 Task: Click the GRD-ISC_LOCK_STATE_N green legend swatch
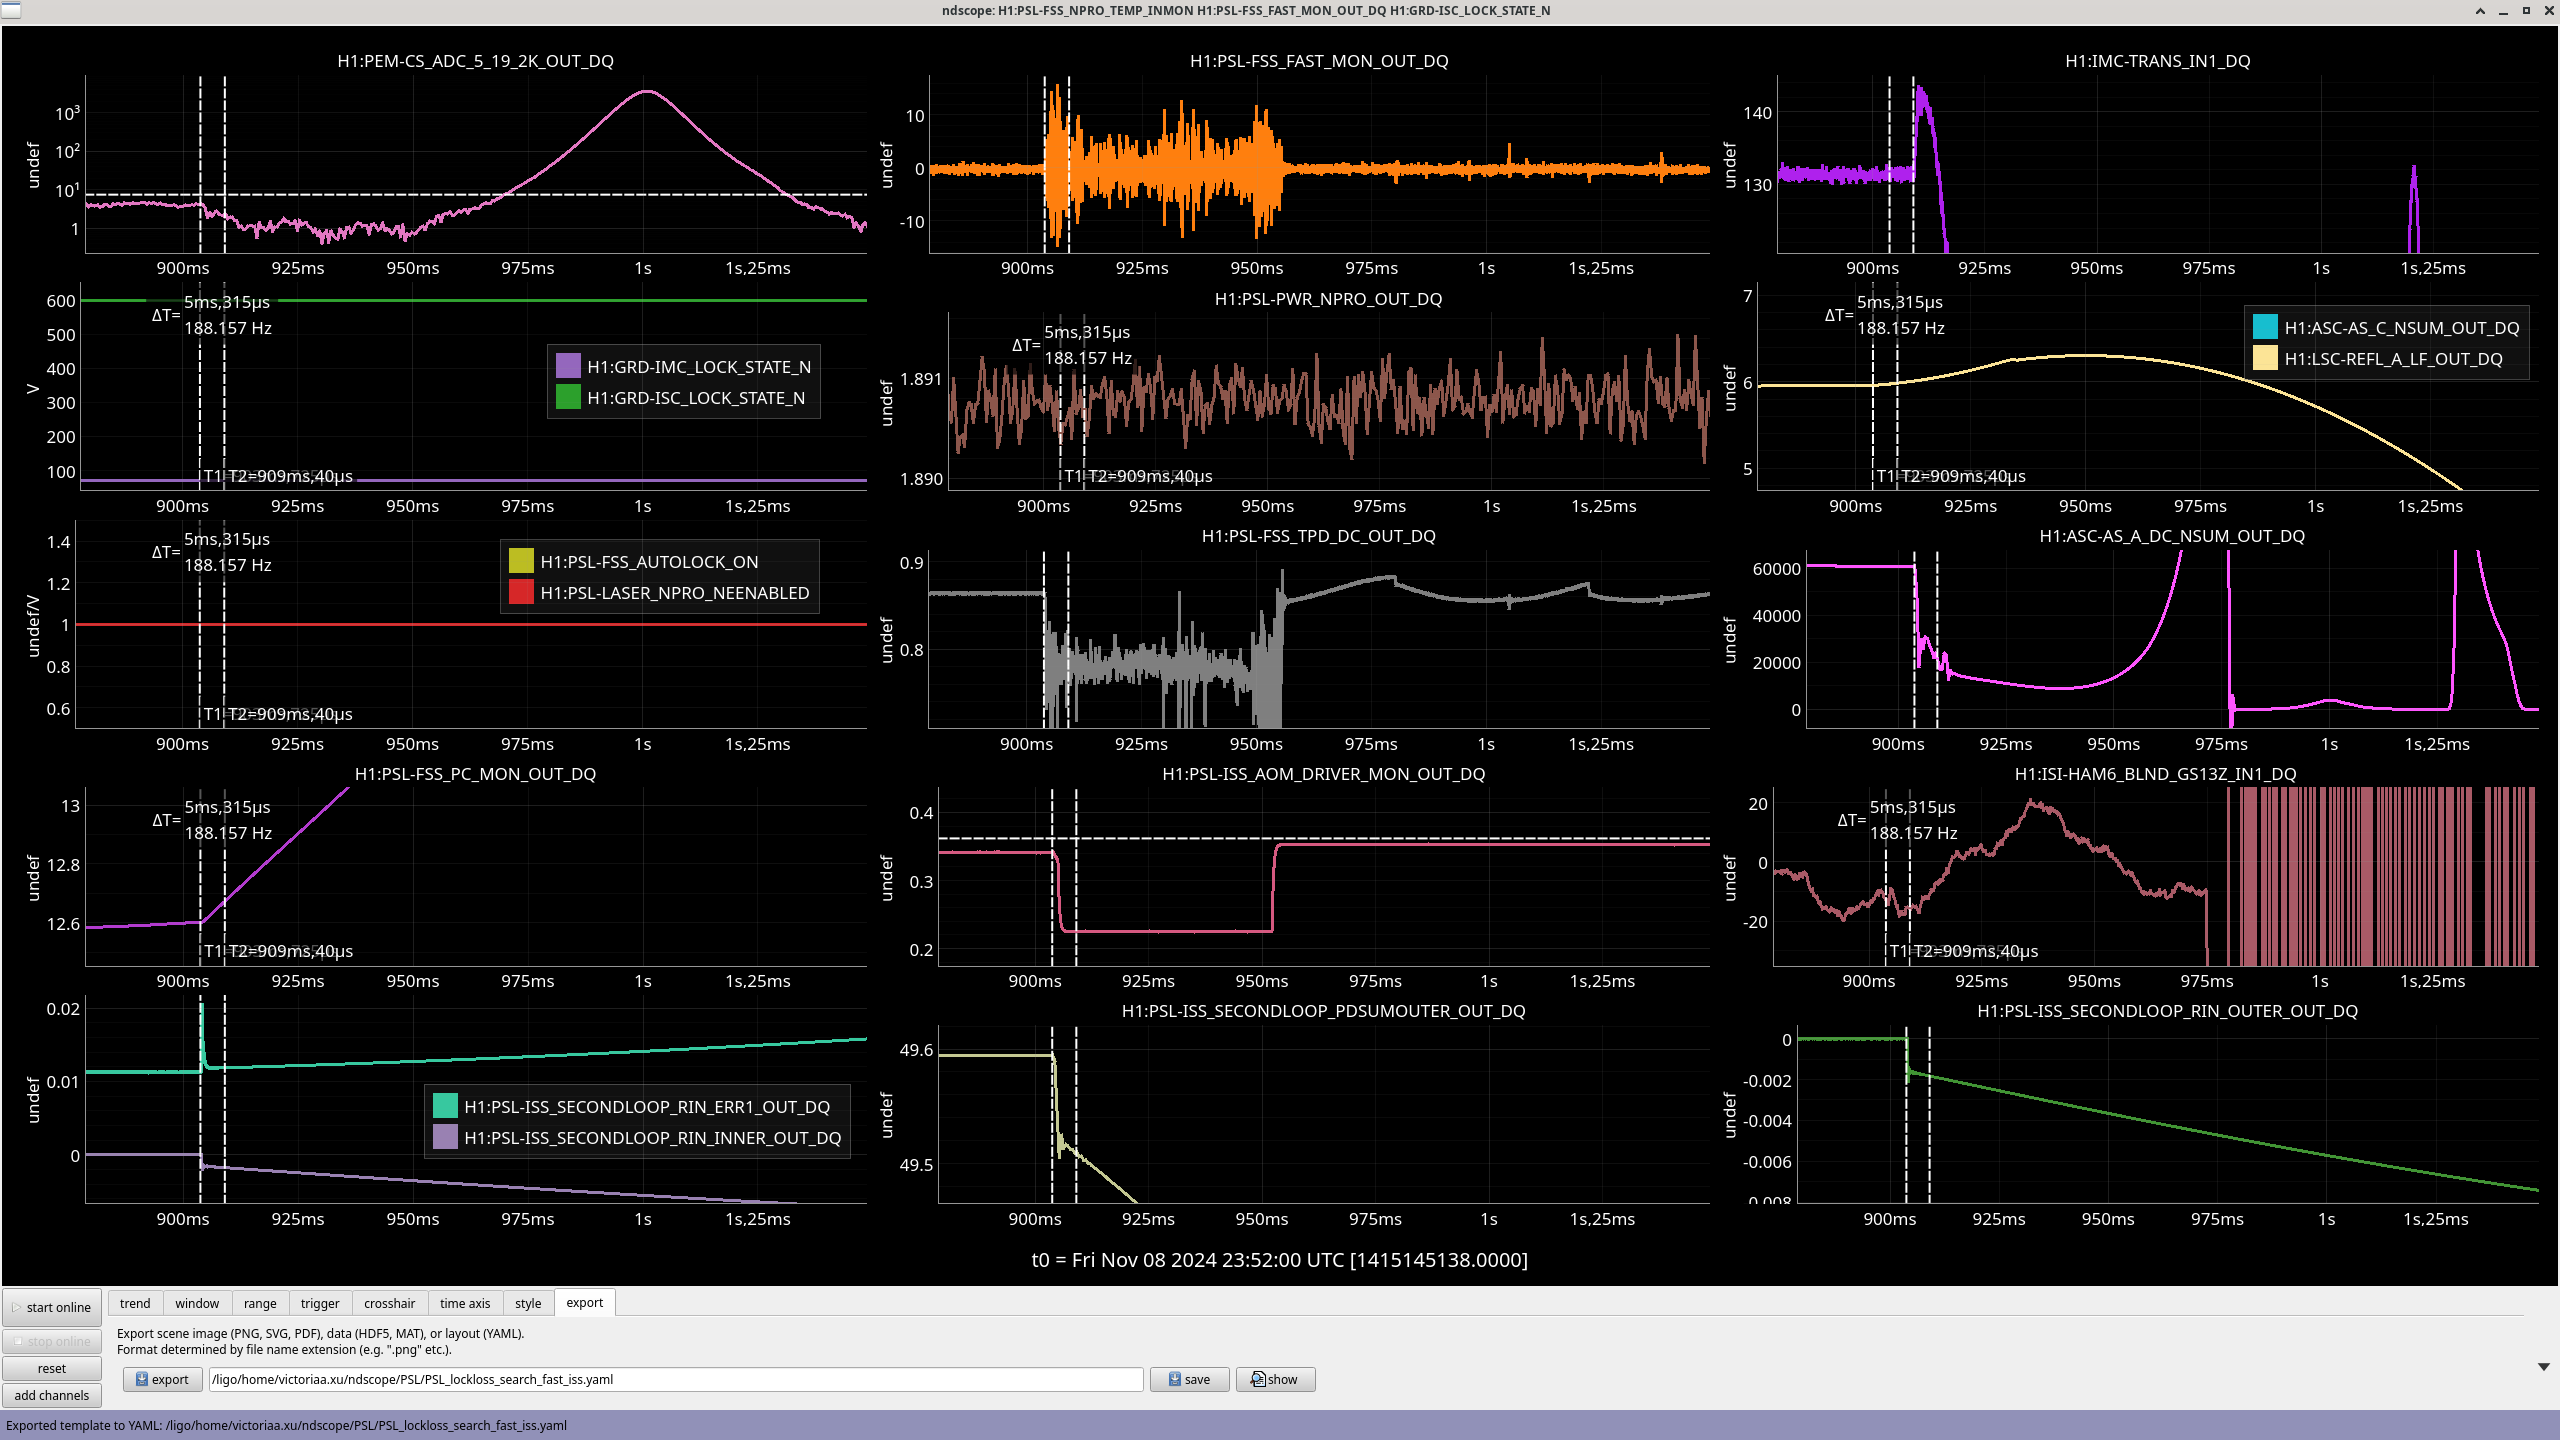(568, 397)
